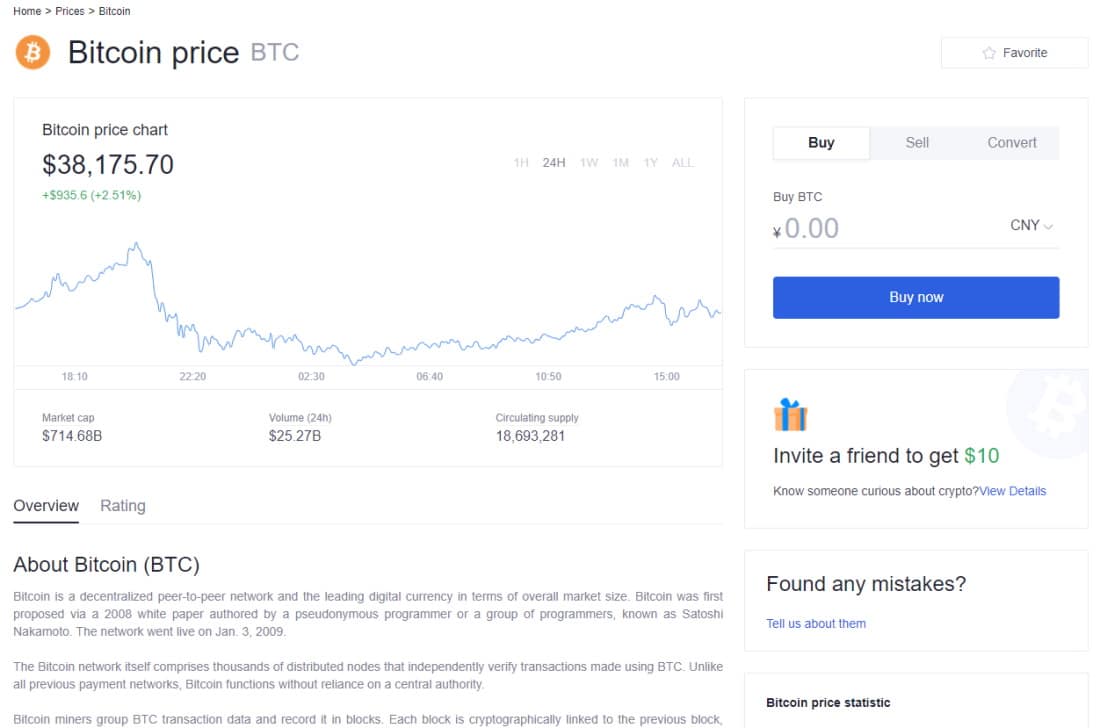Activate the Favorite toggle for Bitcoin
The width and height of the screenshot is (1100, 728).
coord(1014,52)
